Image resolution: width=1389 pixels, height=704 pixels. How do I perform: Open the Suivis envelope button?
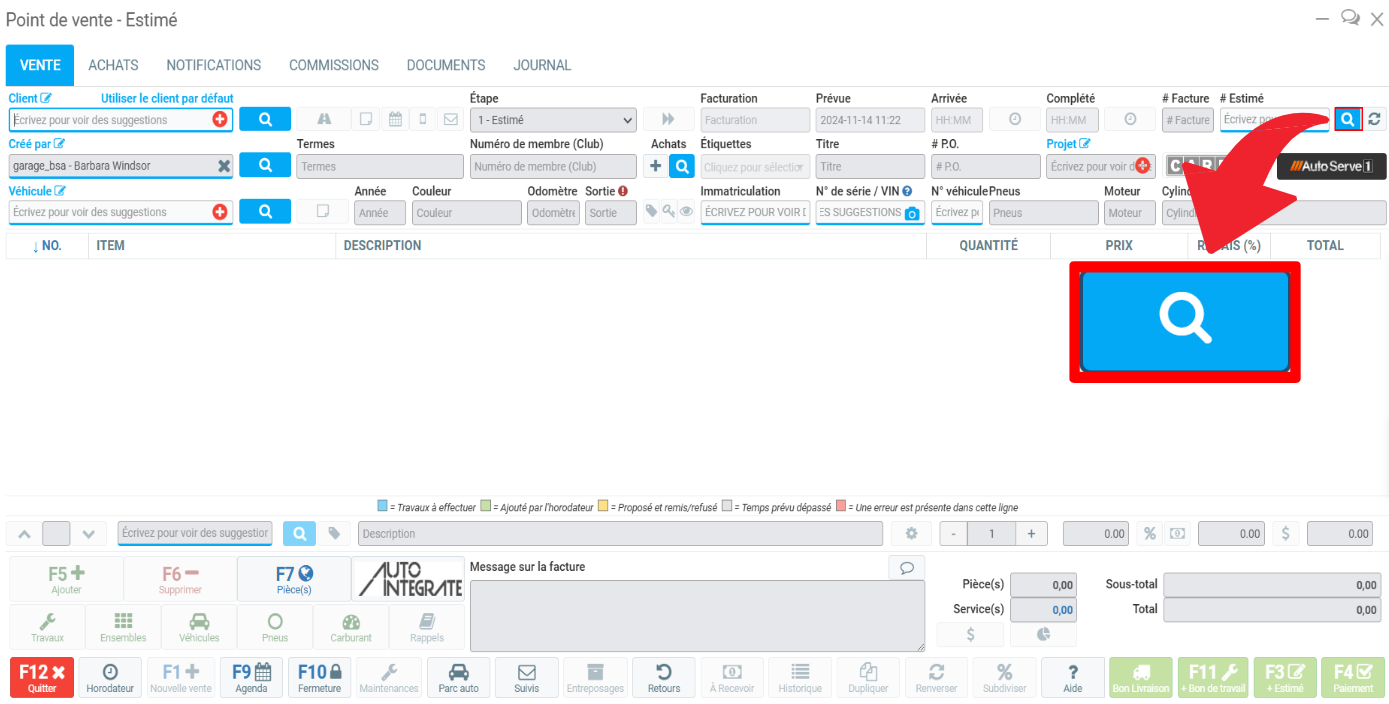pyautogui.click(x=526, y=677)
